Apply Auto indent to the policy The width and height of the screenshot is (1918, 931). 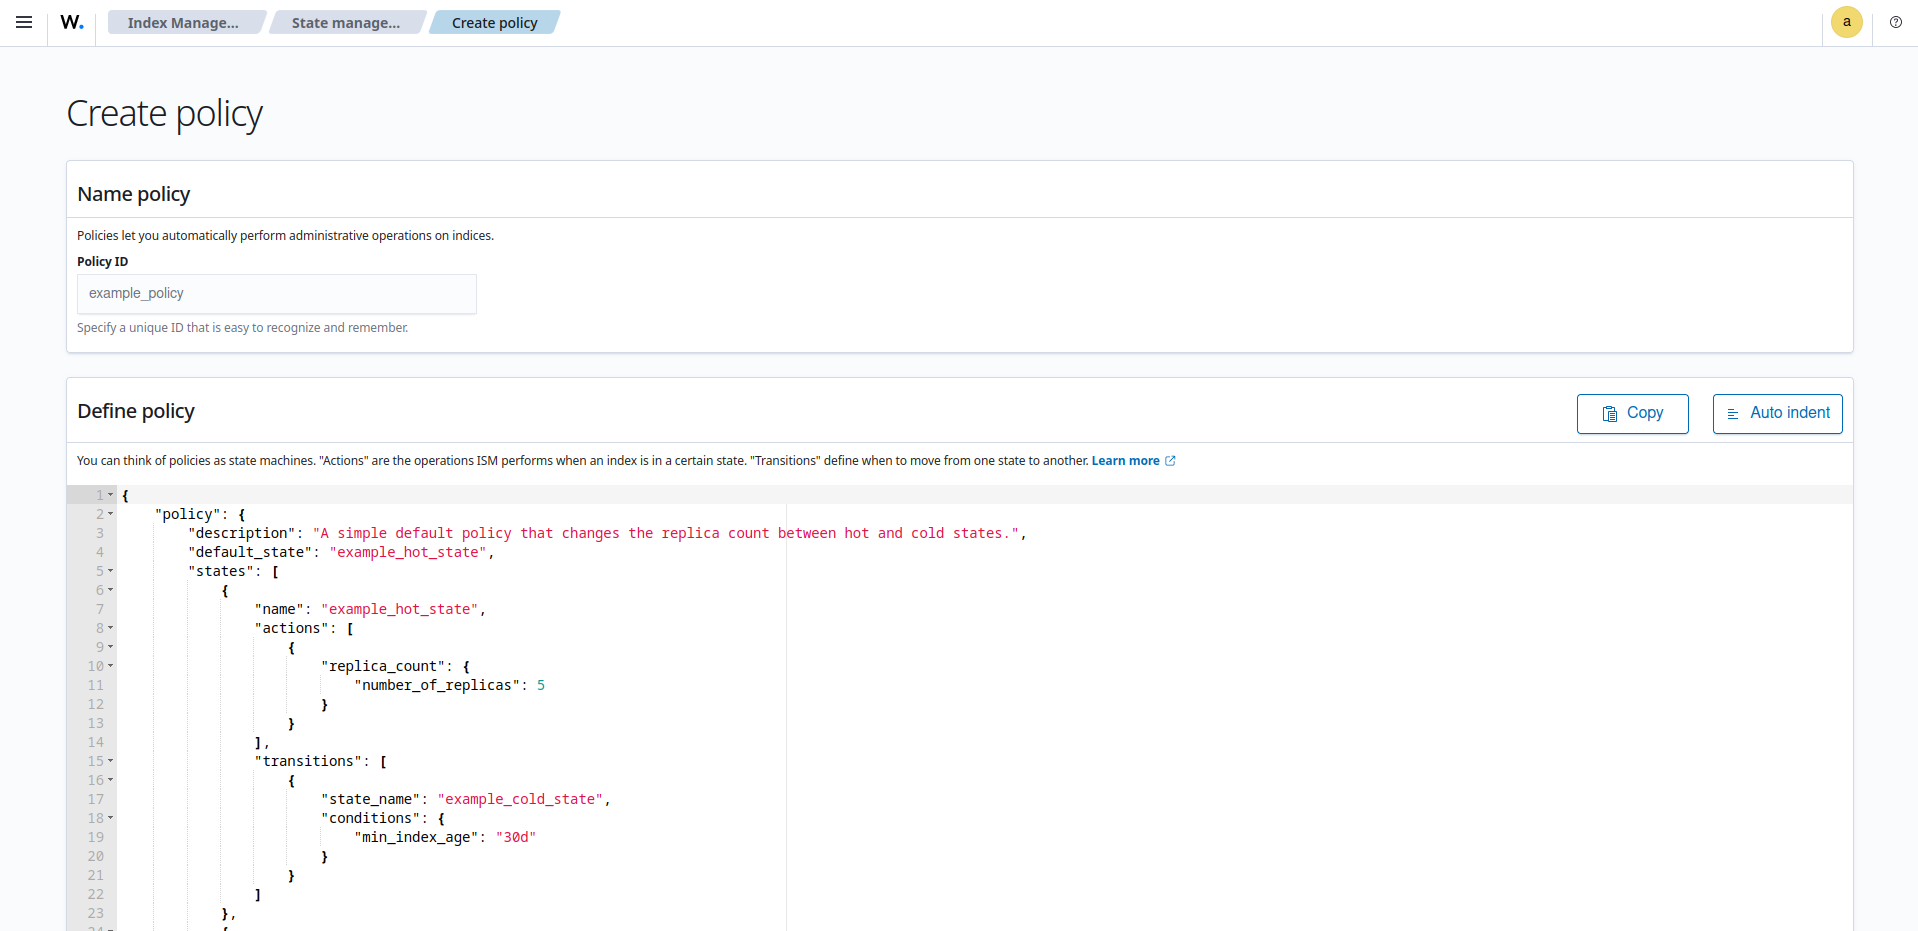click(1777, 413)
